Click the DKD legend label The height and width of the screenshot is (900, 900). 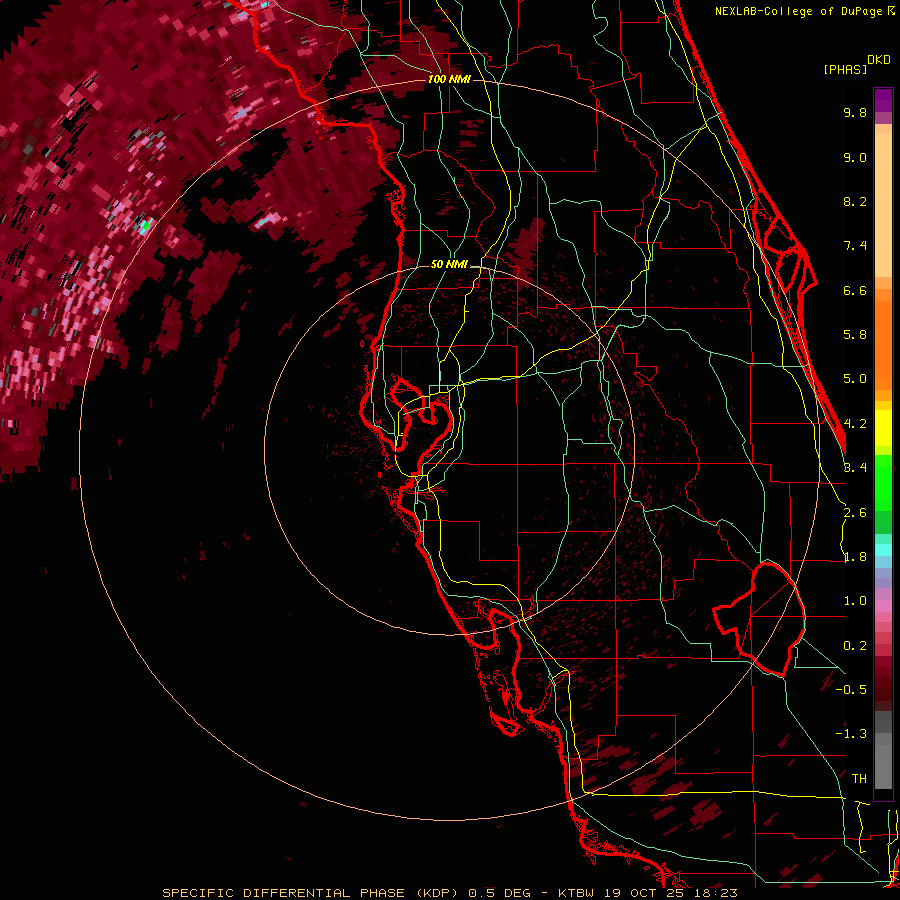coord(878,60)
